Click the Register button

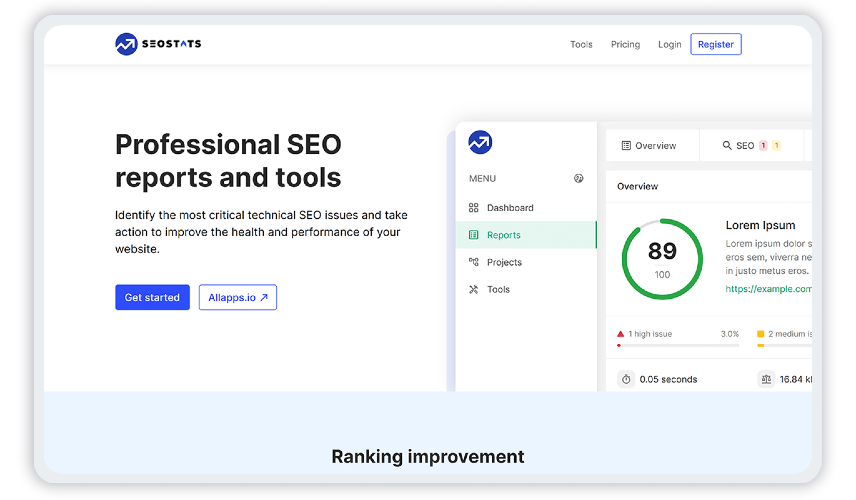click(716, 44)
